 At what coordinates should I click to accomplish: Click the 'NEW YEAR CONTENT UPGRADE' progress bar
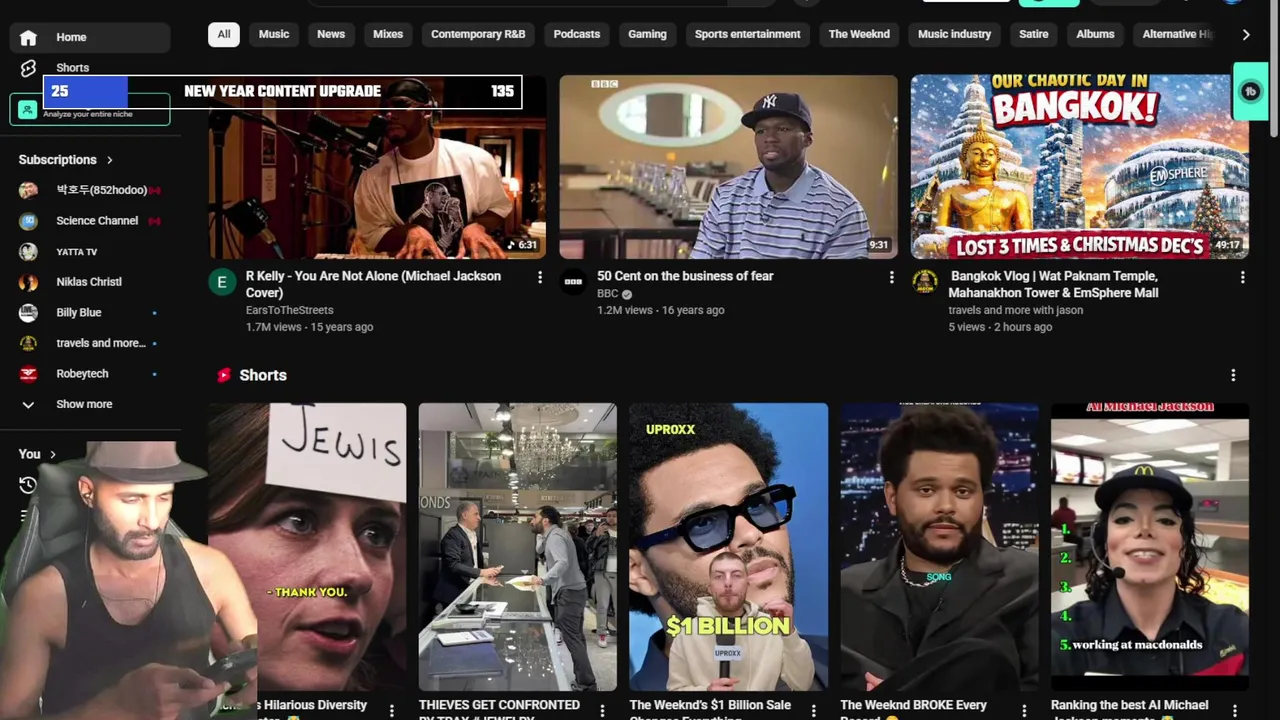282,91
